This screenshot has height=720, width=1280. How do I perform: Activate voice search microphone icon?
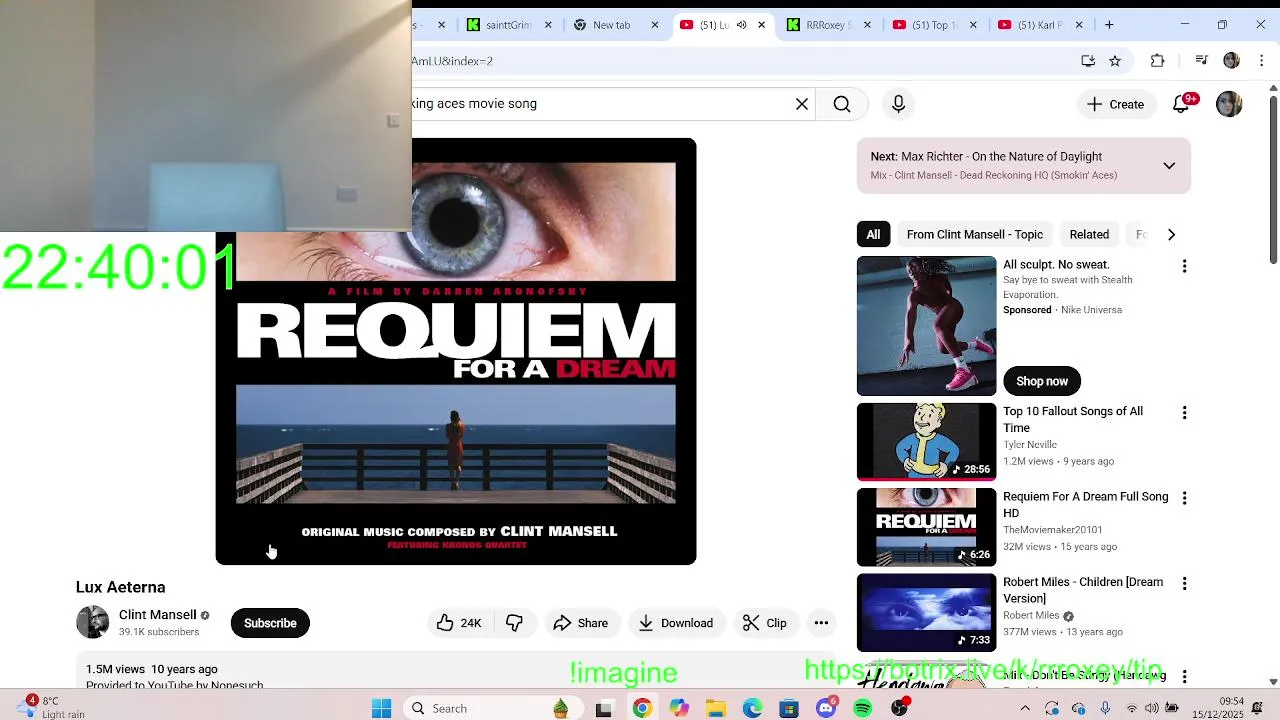tap(898, 104)
